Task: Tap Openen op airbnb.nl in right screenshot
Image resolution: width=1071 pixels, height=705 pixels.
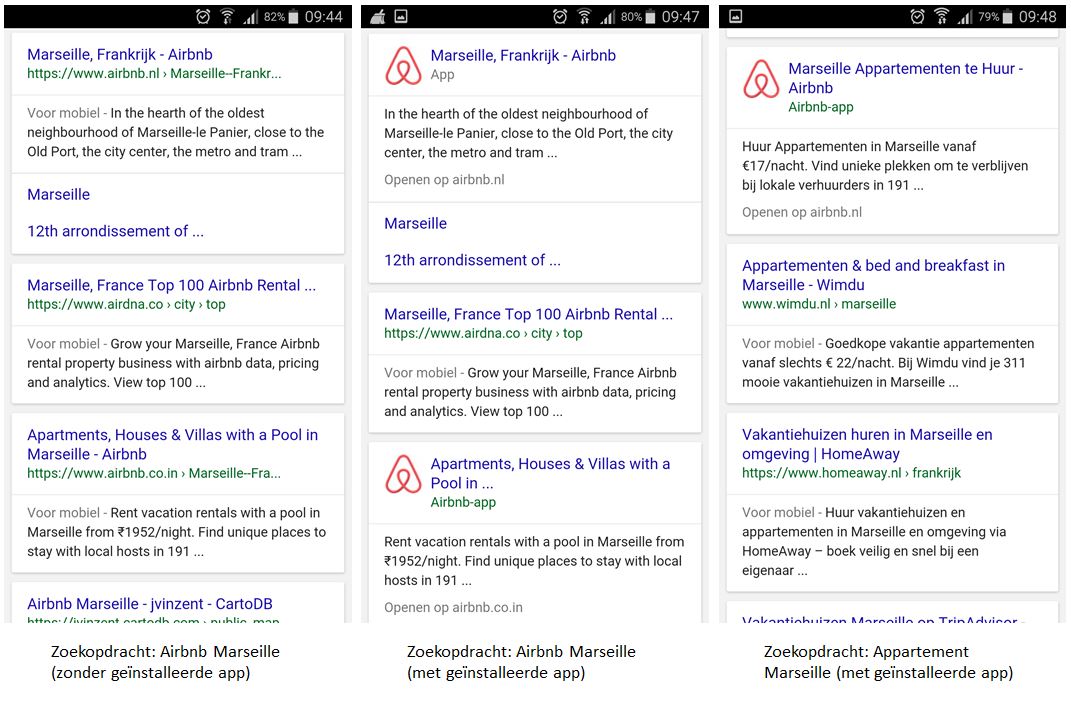Action: 802,212
